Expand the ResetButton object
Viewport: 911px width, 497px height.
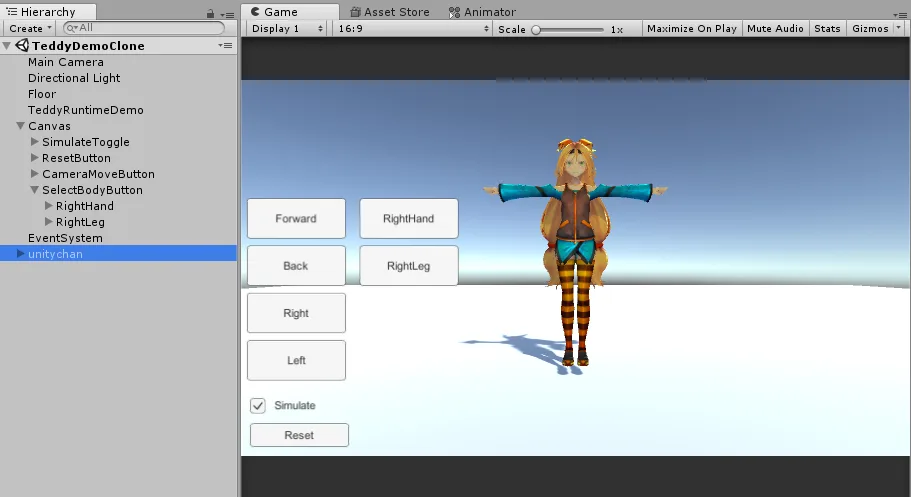(x=34, y=158)
